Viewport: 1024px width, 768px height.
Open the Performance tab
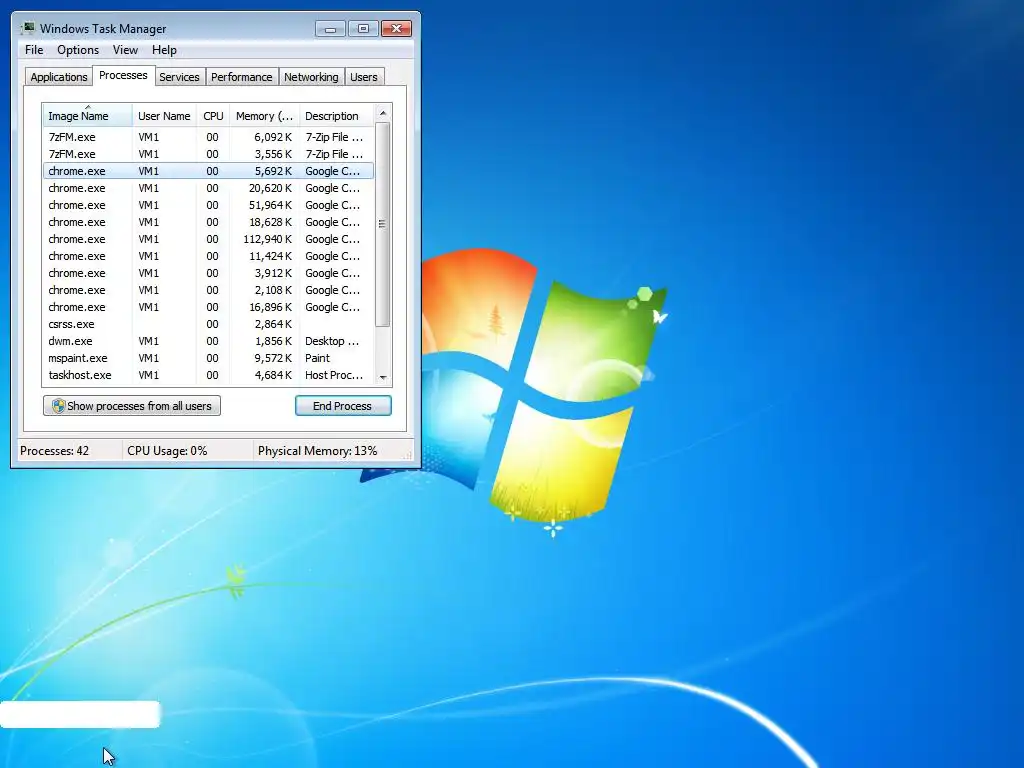click(x=242, y=77)
